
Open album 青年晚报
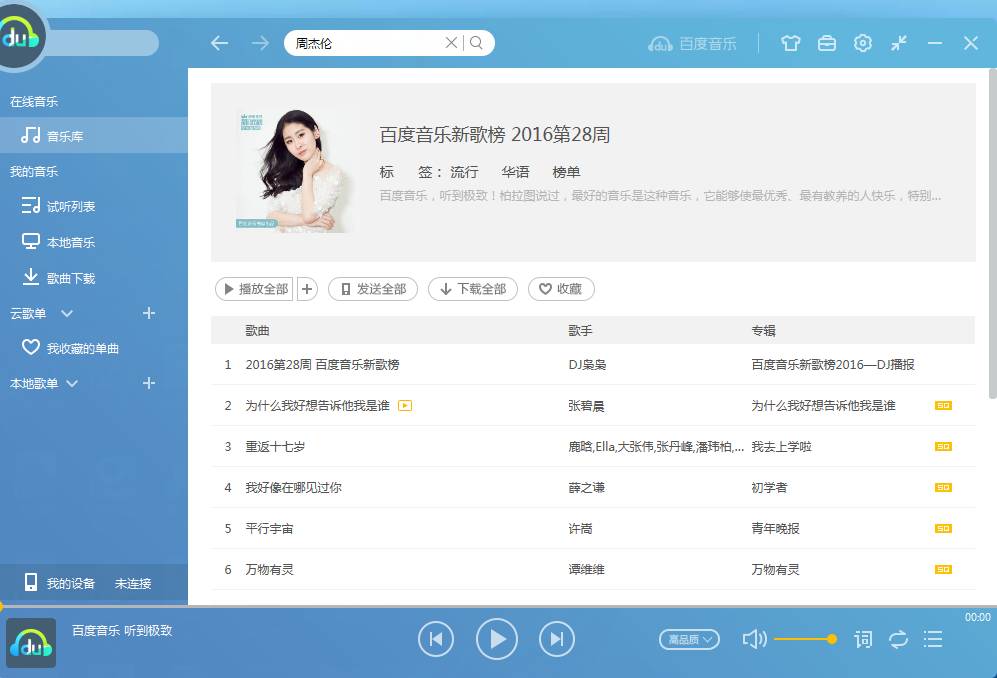click(x=775, y=529)
